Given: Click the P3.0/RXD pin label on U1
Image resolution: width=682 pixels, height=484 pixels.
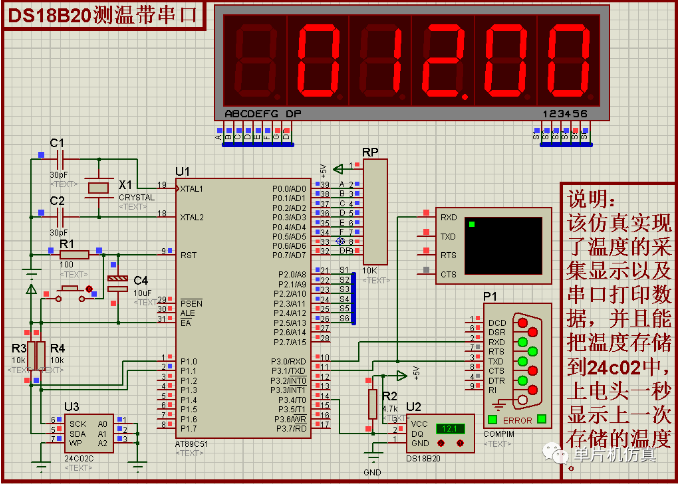Looking at the screenshot, I should tap(289, 361).
